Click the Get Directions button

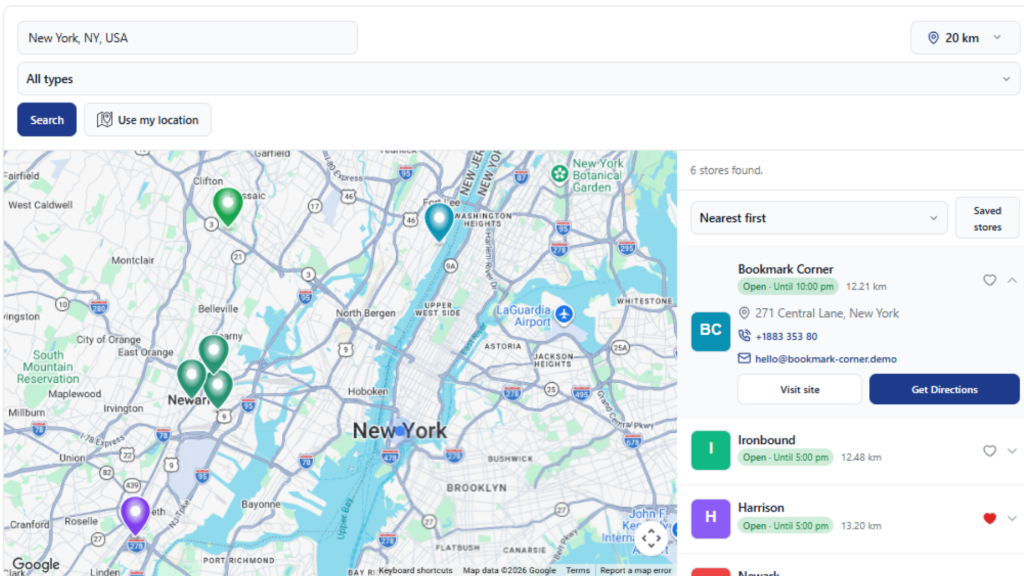tap(944, 389)
